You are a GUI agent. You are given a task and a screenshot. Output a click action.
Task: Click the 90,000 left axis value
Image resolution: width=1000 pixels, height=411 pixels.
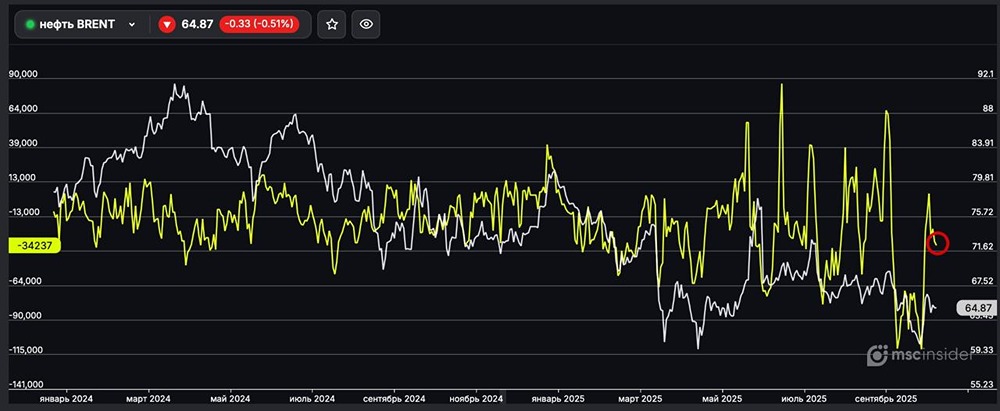23,75
